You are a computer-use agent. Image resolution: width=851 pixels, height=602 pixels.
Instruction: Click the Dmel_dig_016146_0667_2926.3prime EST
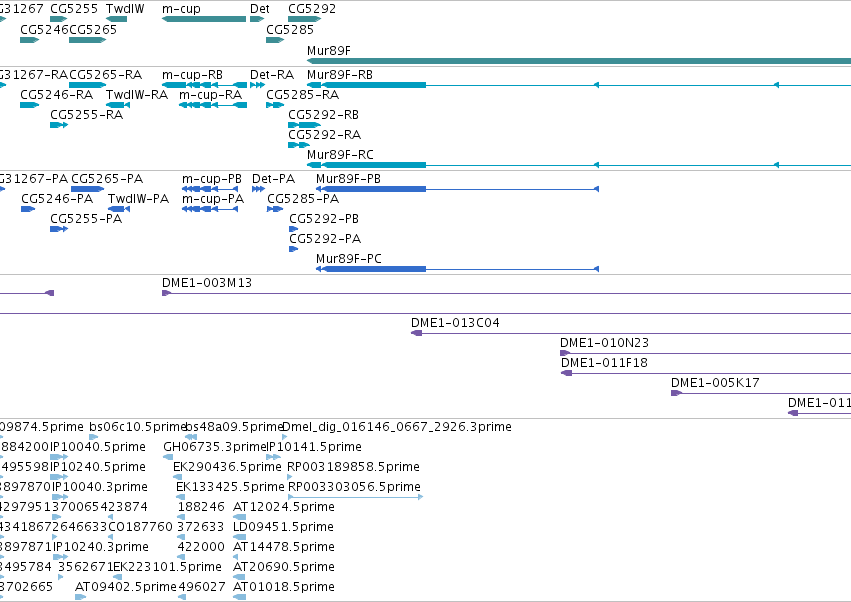pyautogui.click(x=284, y=436)
